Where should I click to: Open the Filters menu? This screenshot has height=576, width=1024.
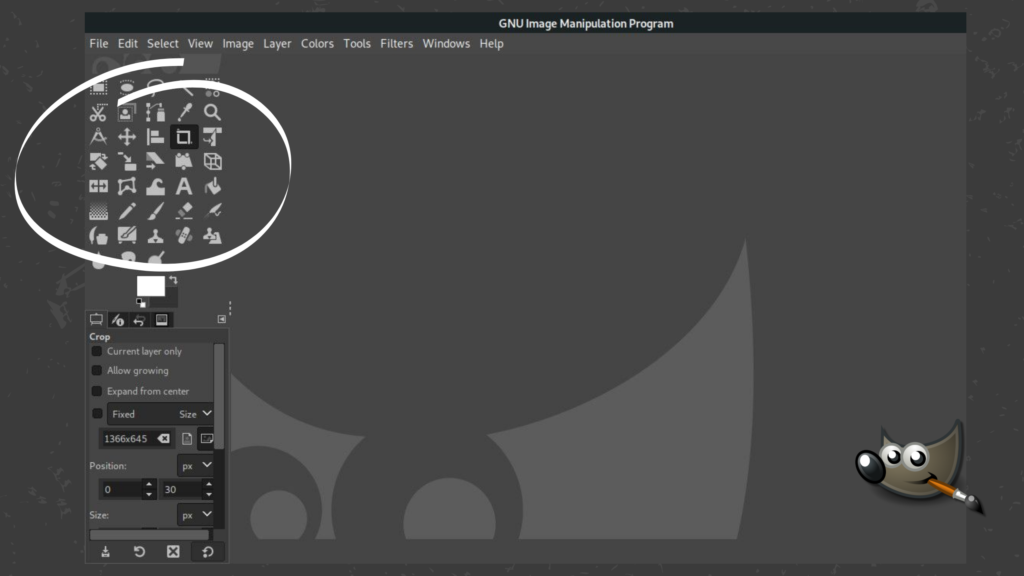(x=396, y=44)
